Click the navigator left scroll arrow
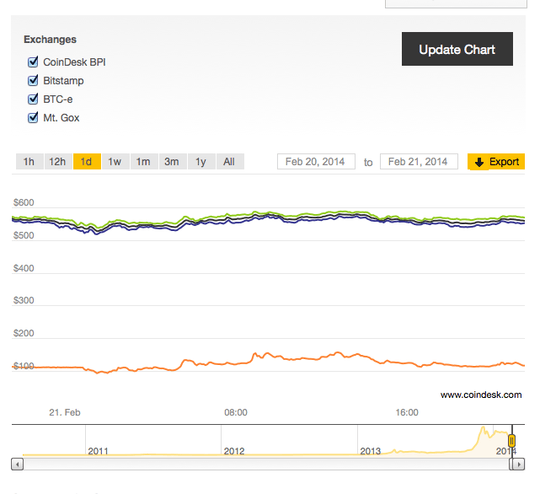The width and height of the screenshot is (540, 494). [17, 464]
